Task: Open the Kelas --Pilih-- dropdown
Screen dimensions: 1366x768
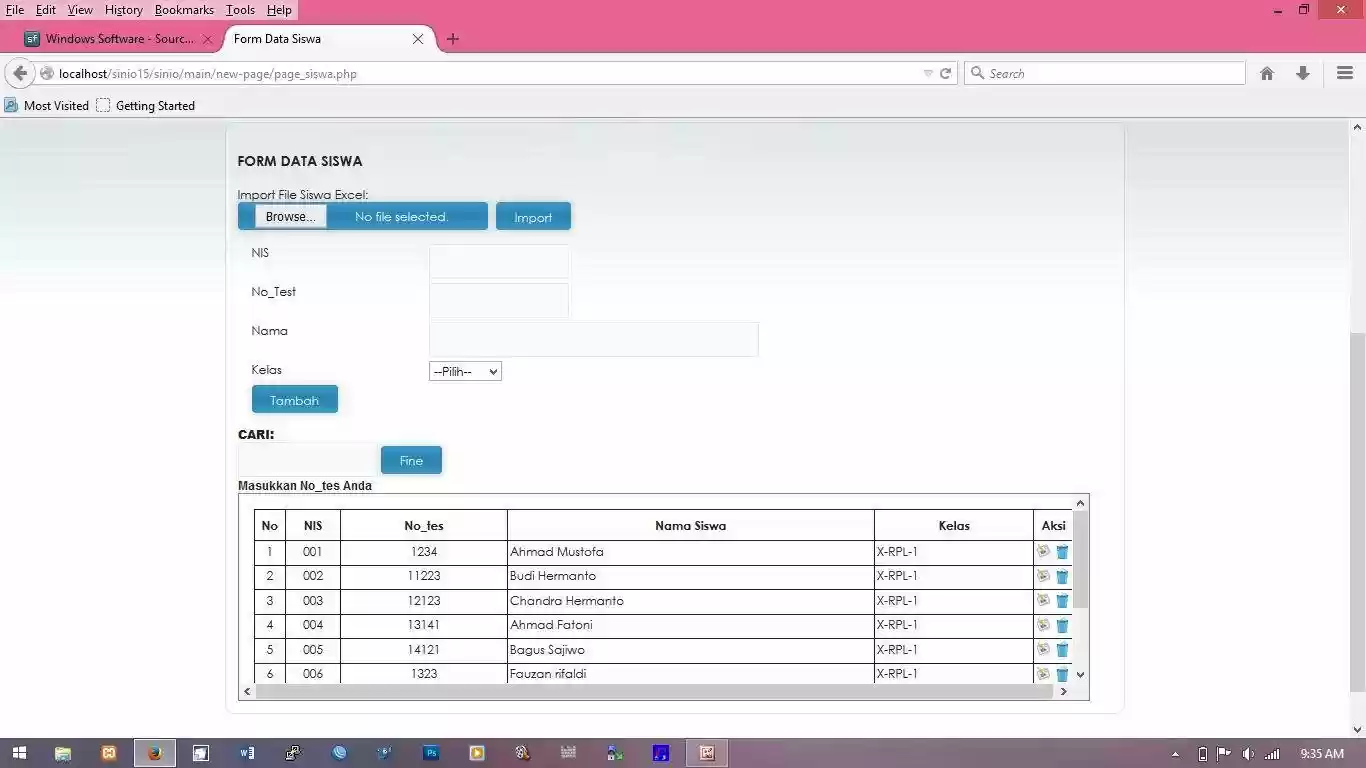Action: [x=464, y=371]
